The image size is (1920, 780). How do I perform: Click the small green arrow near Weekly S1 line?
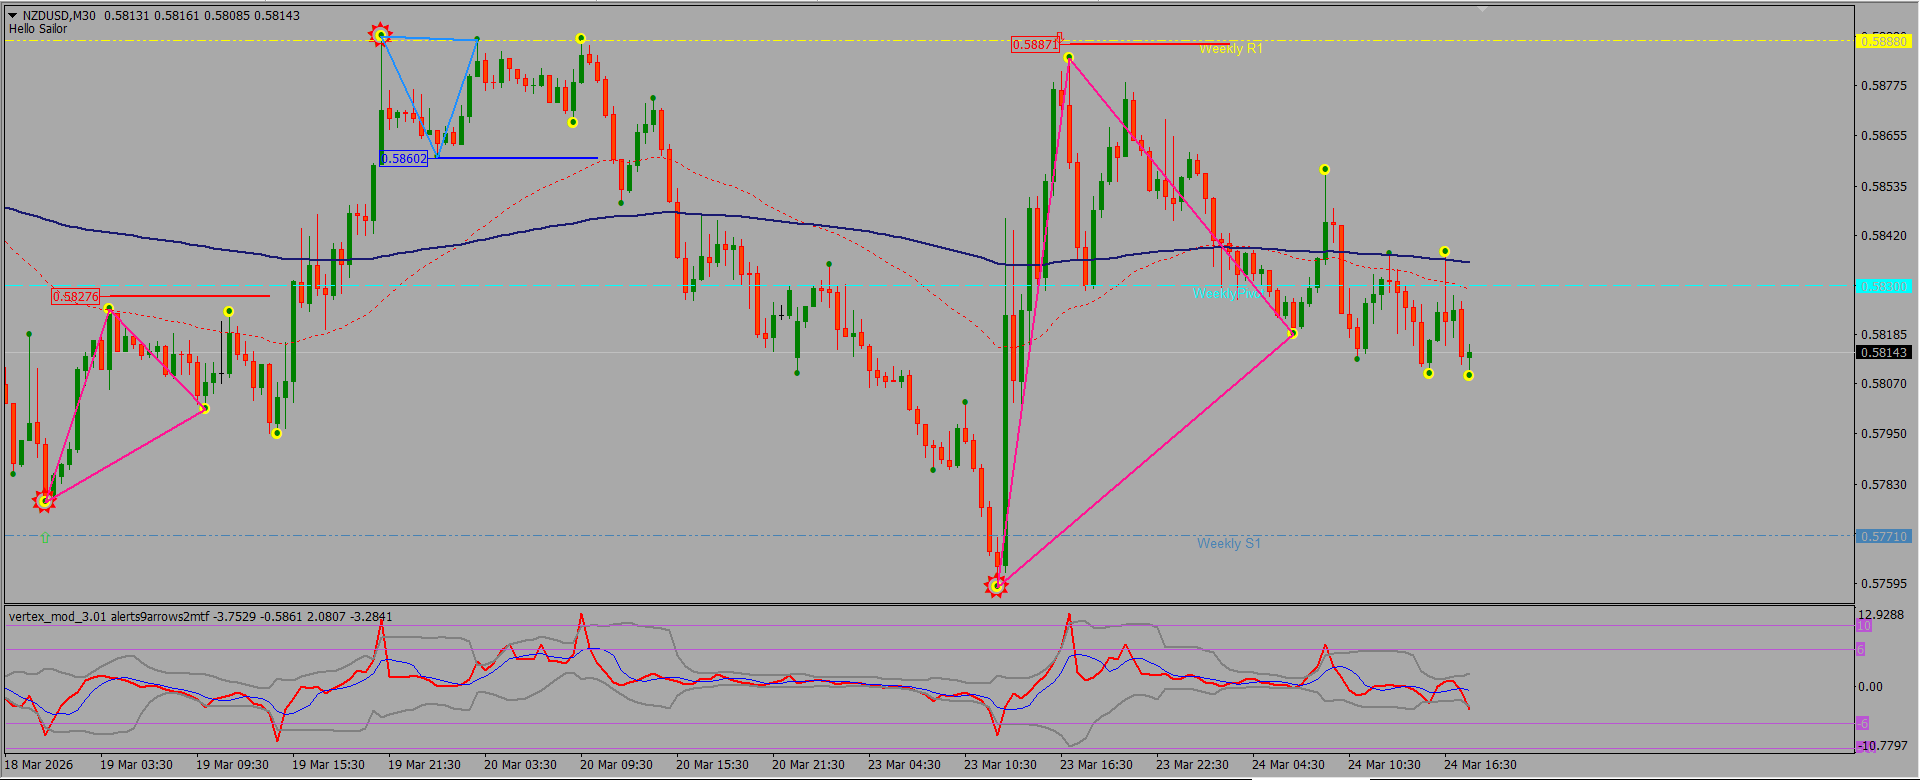click(45, 538)
